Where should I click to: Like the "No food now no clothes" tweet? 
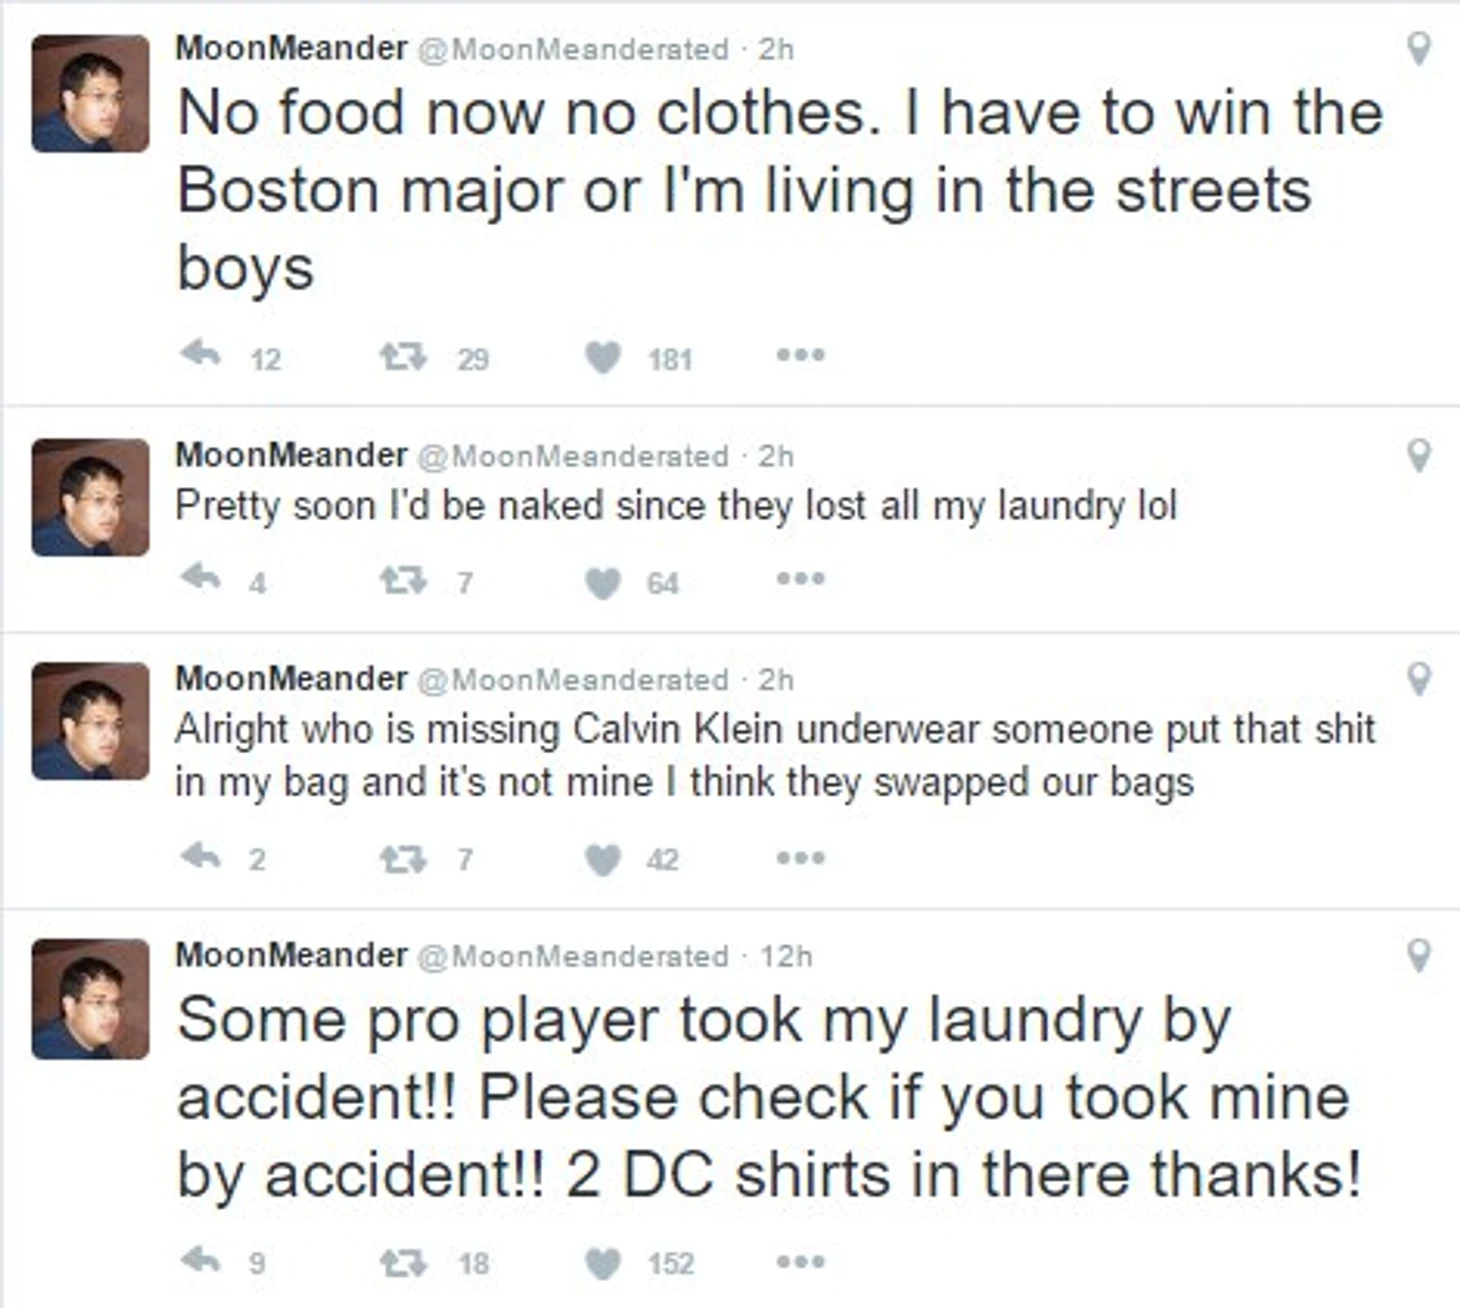tap(603, 357)
